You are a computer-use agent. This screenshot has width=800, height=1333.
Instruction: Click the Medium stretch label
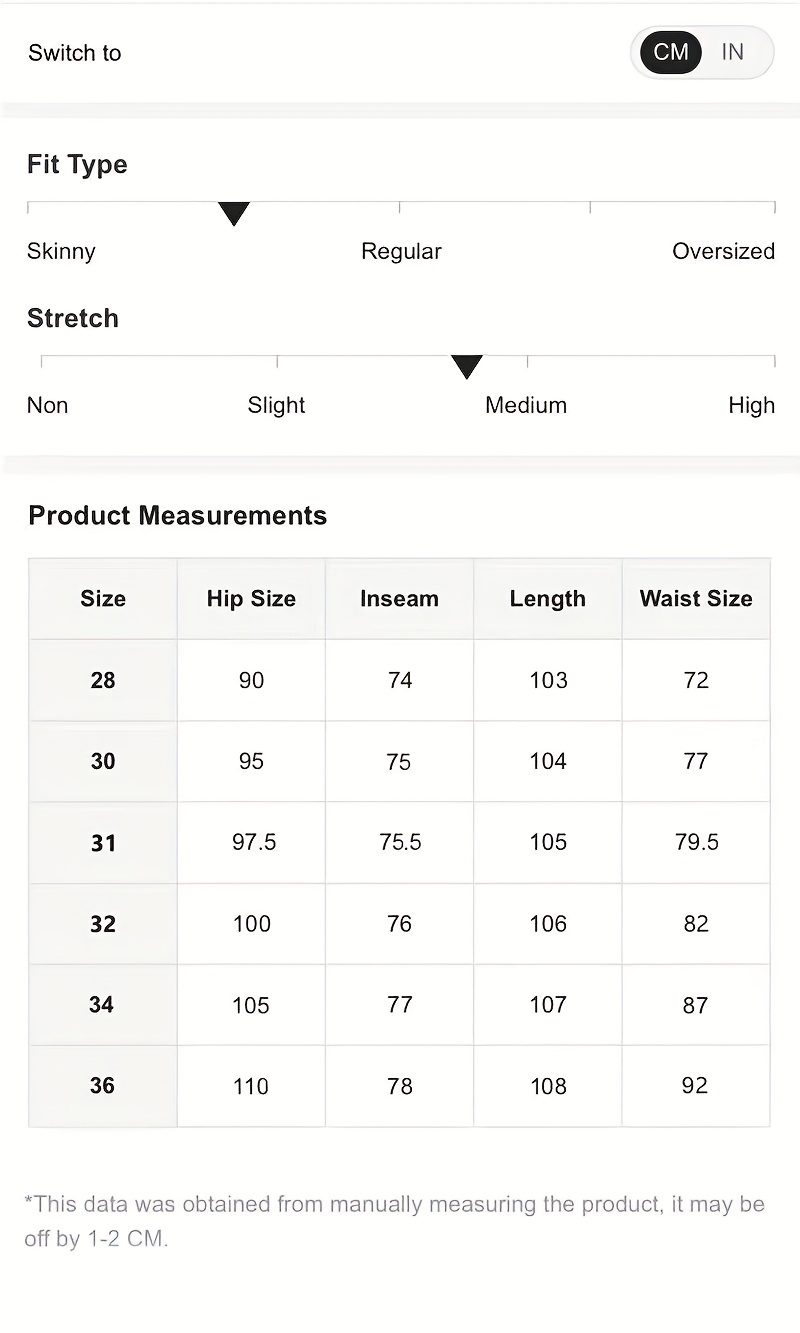[526, 405]
